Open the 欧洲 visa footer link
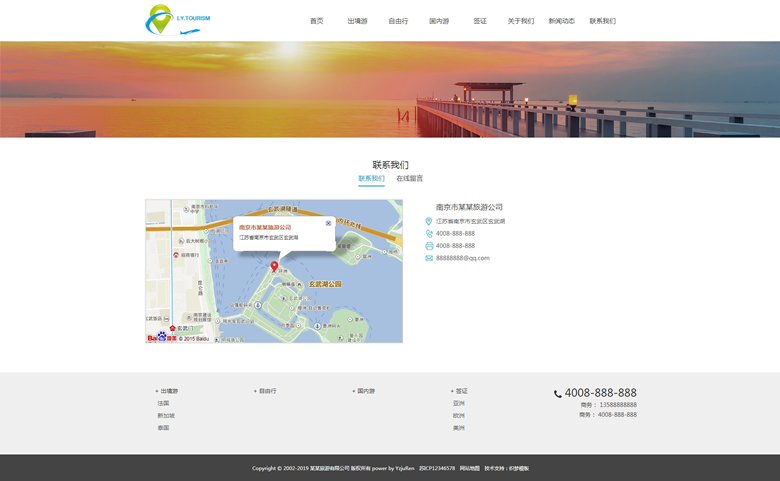The width and height of the screenshot is (780, 481). (458, 416)
